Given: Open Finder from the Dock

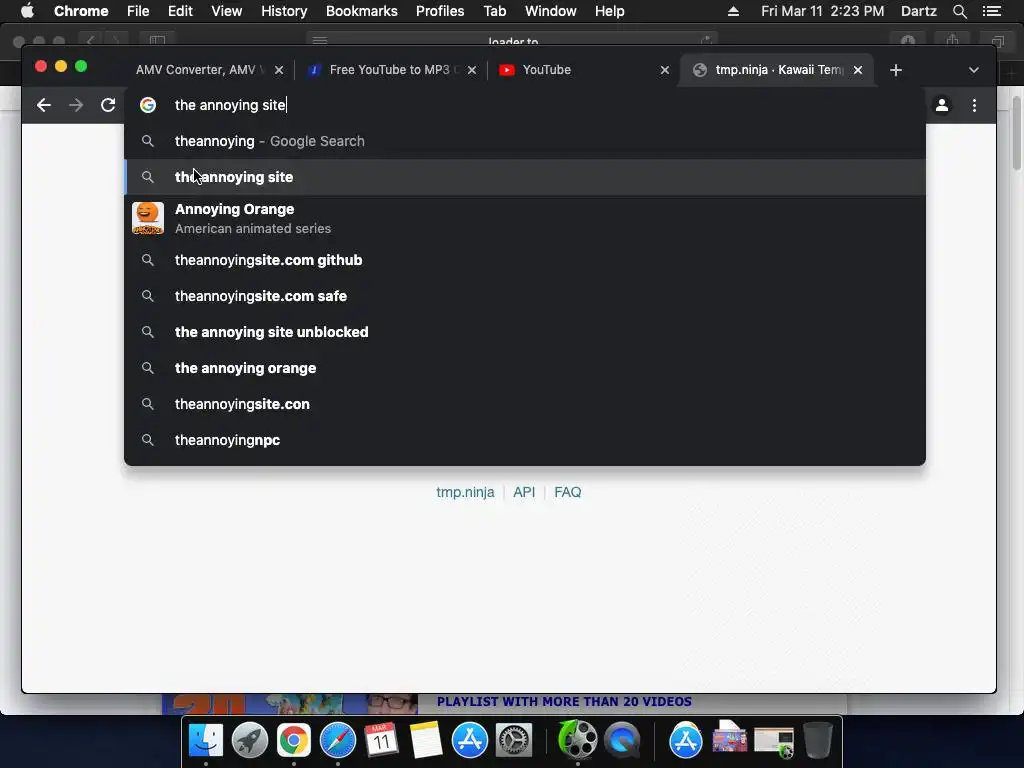Looking at the screenshot, I should [206, 740].
